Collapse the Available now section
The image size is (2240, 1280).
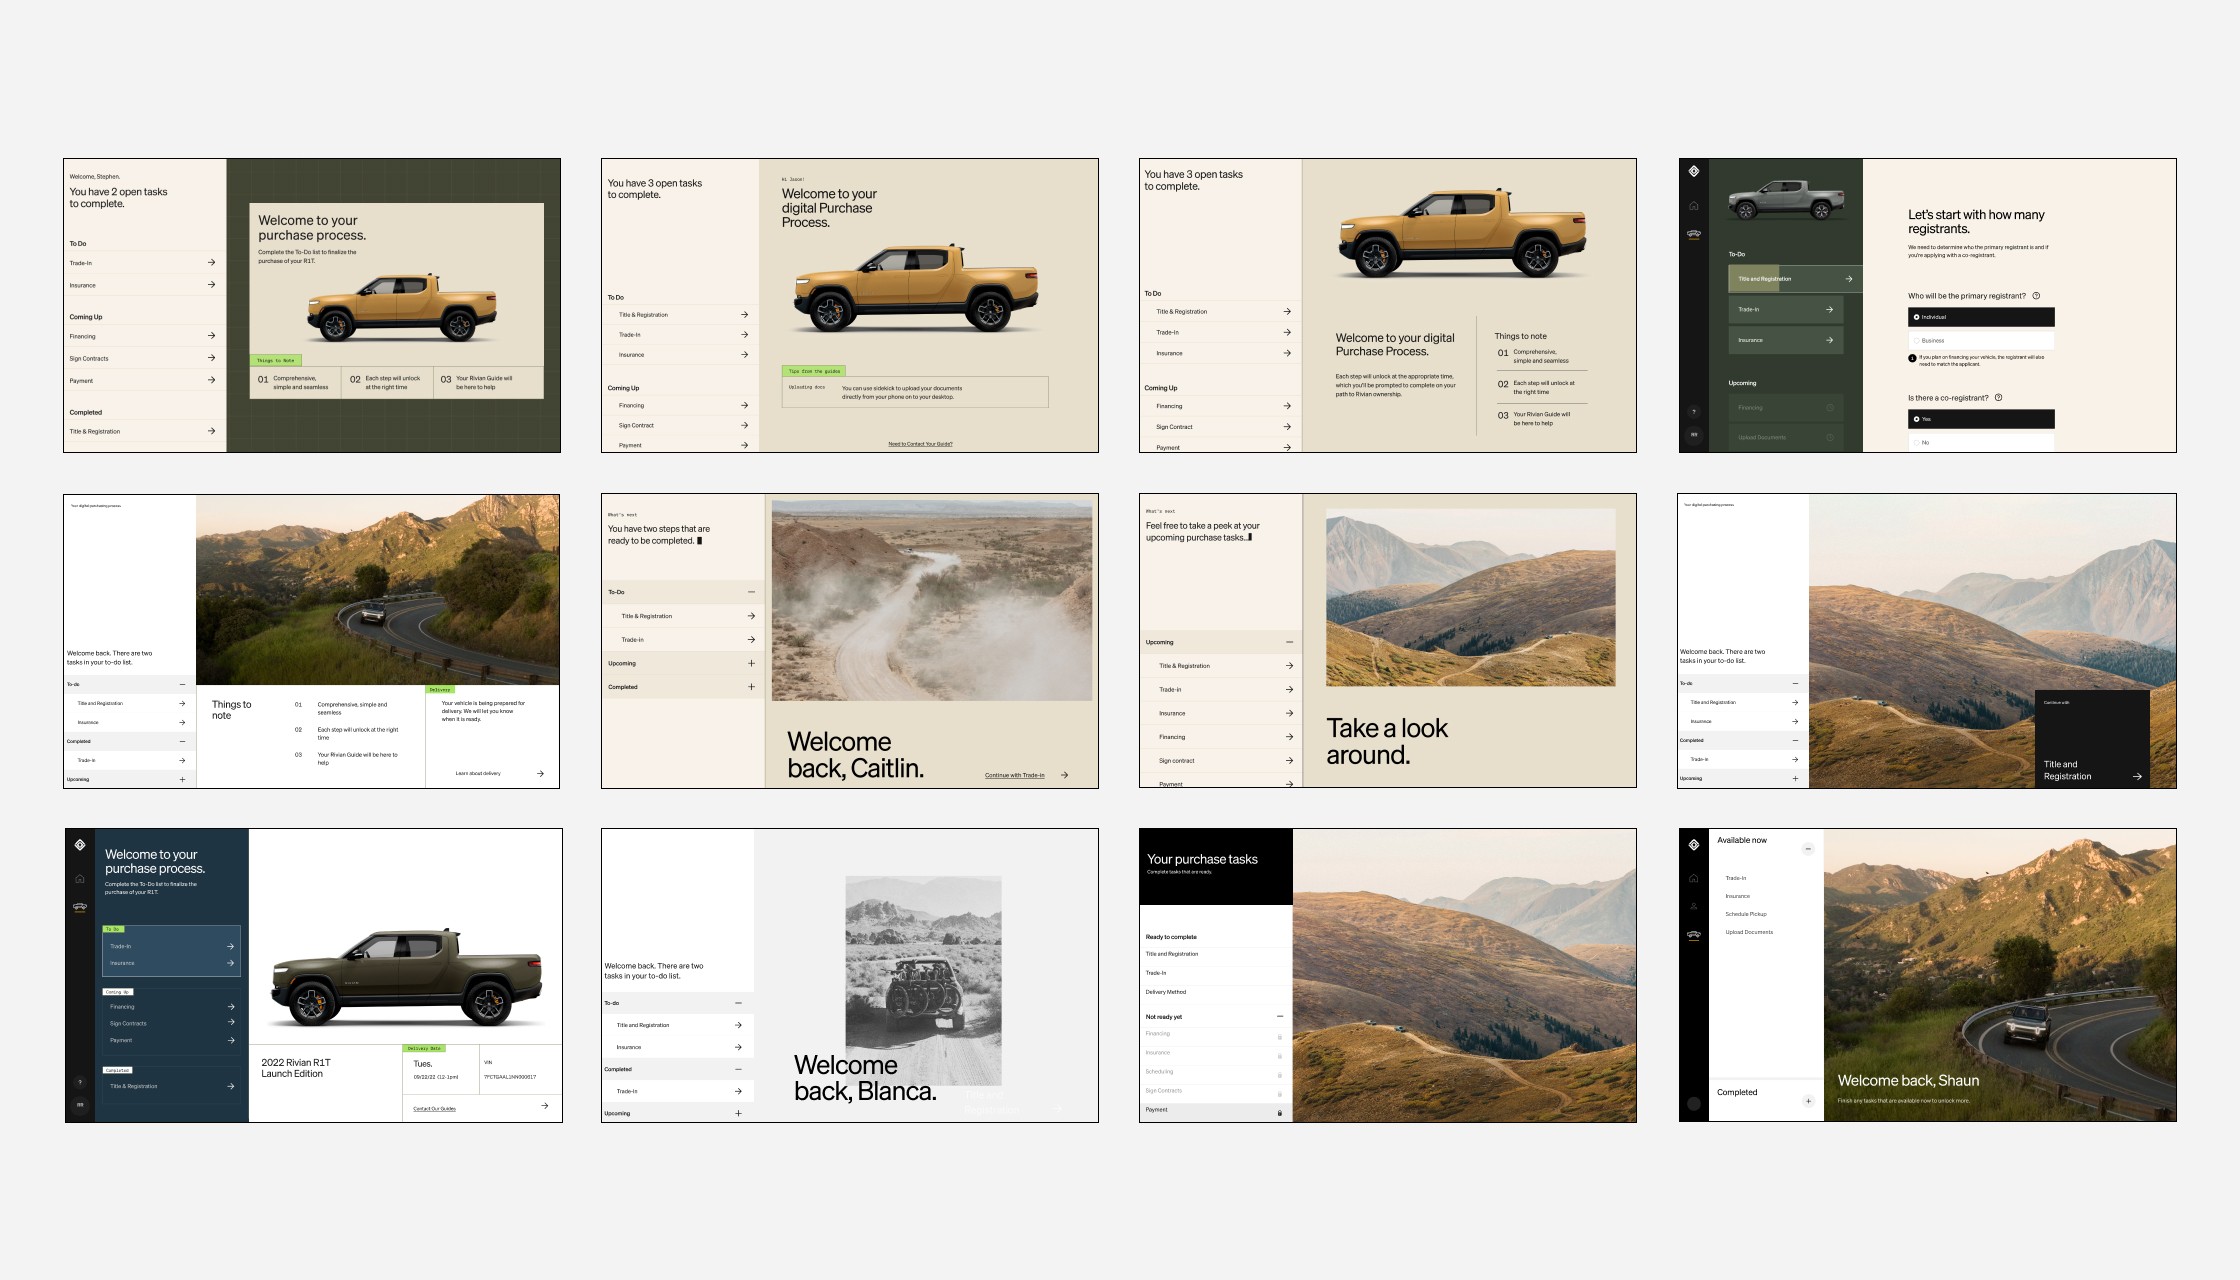(x=1807, y=849)
